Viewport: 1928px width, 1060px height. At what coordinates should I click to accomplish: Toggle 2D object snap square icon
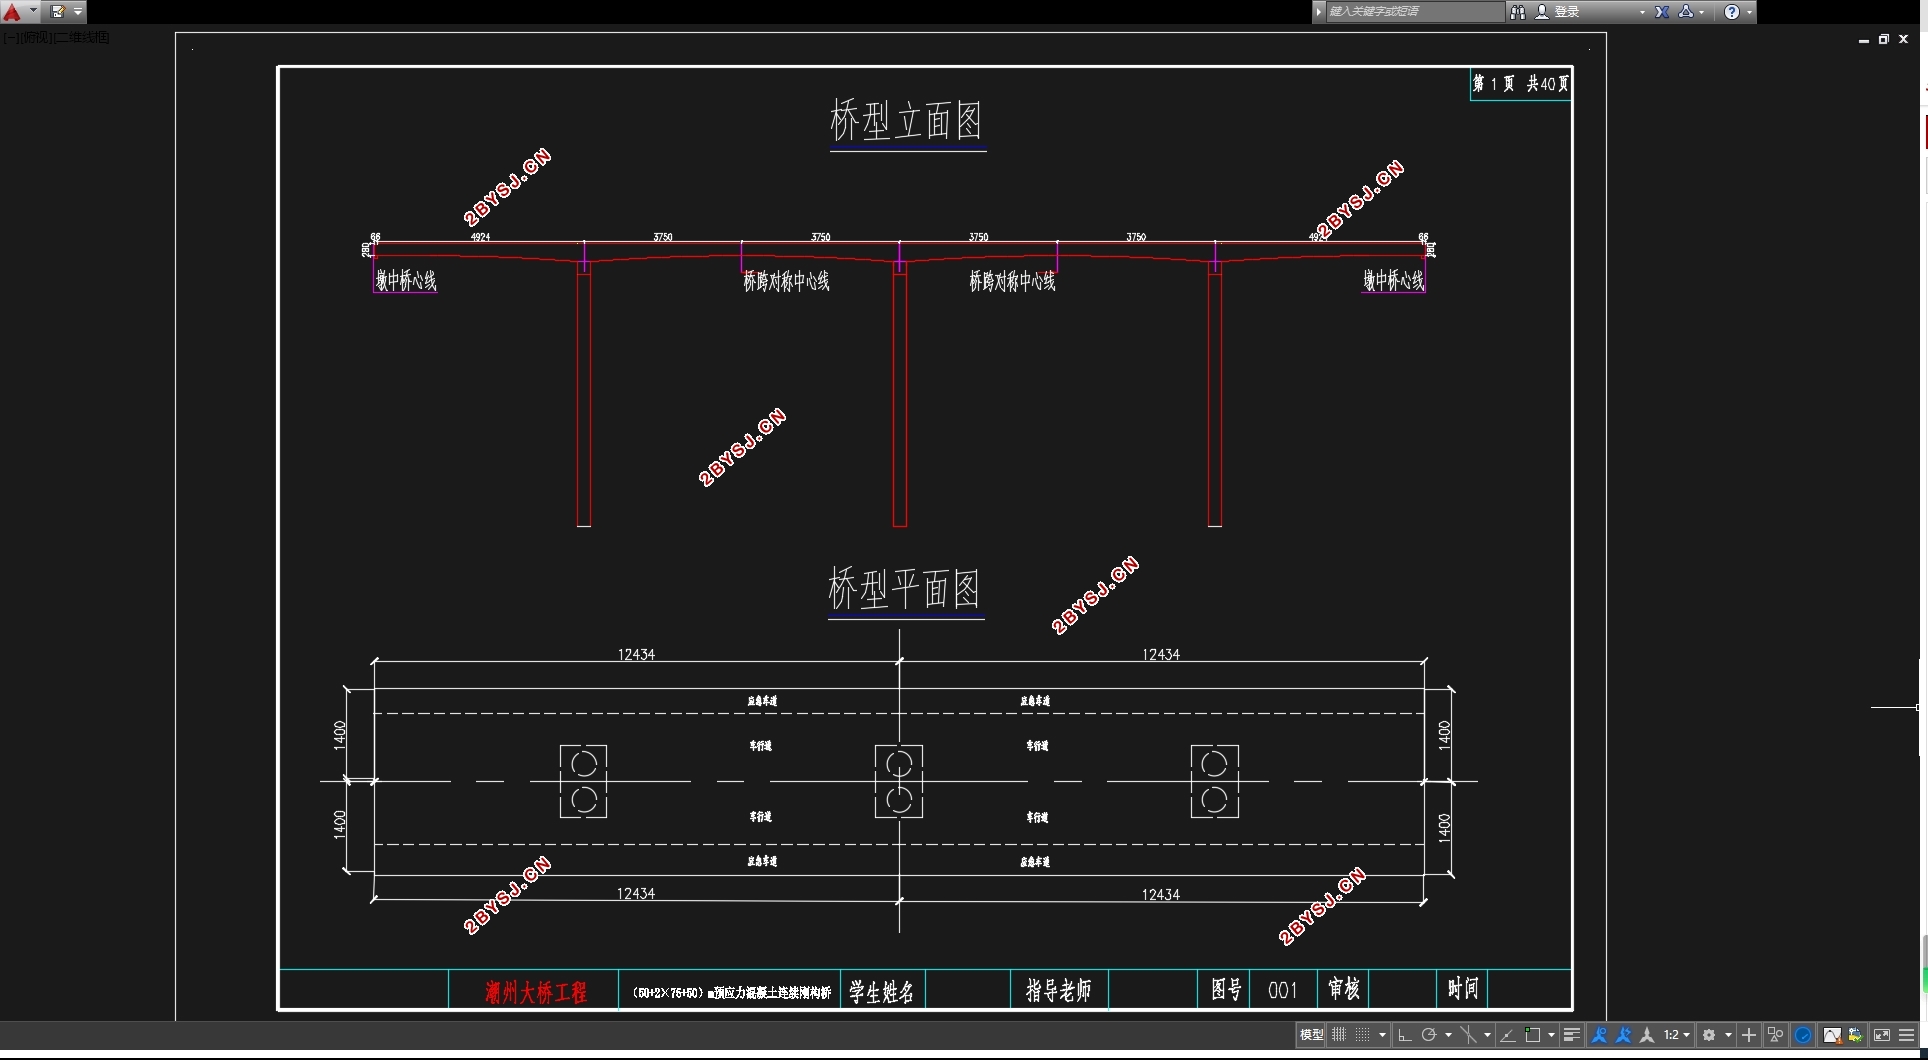tap(1532, 1035)
